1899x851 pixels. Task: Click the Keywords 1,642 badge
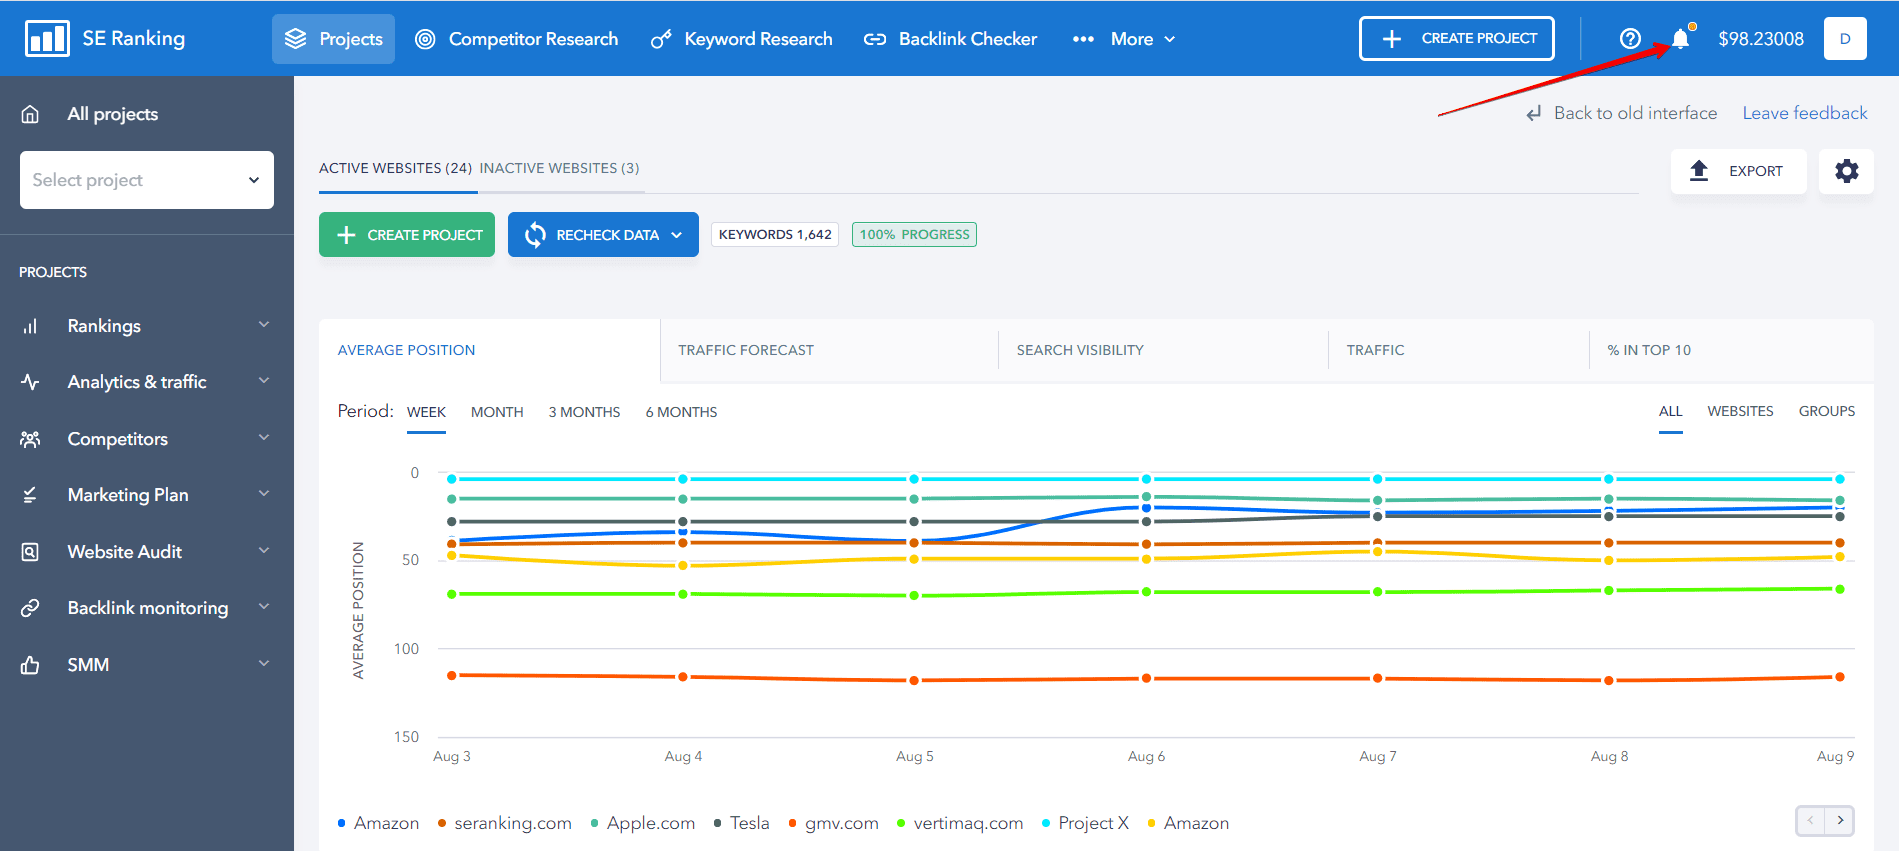click(775, 234)
